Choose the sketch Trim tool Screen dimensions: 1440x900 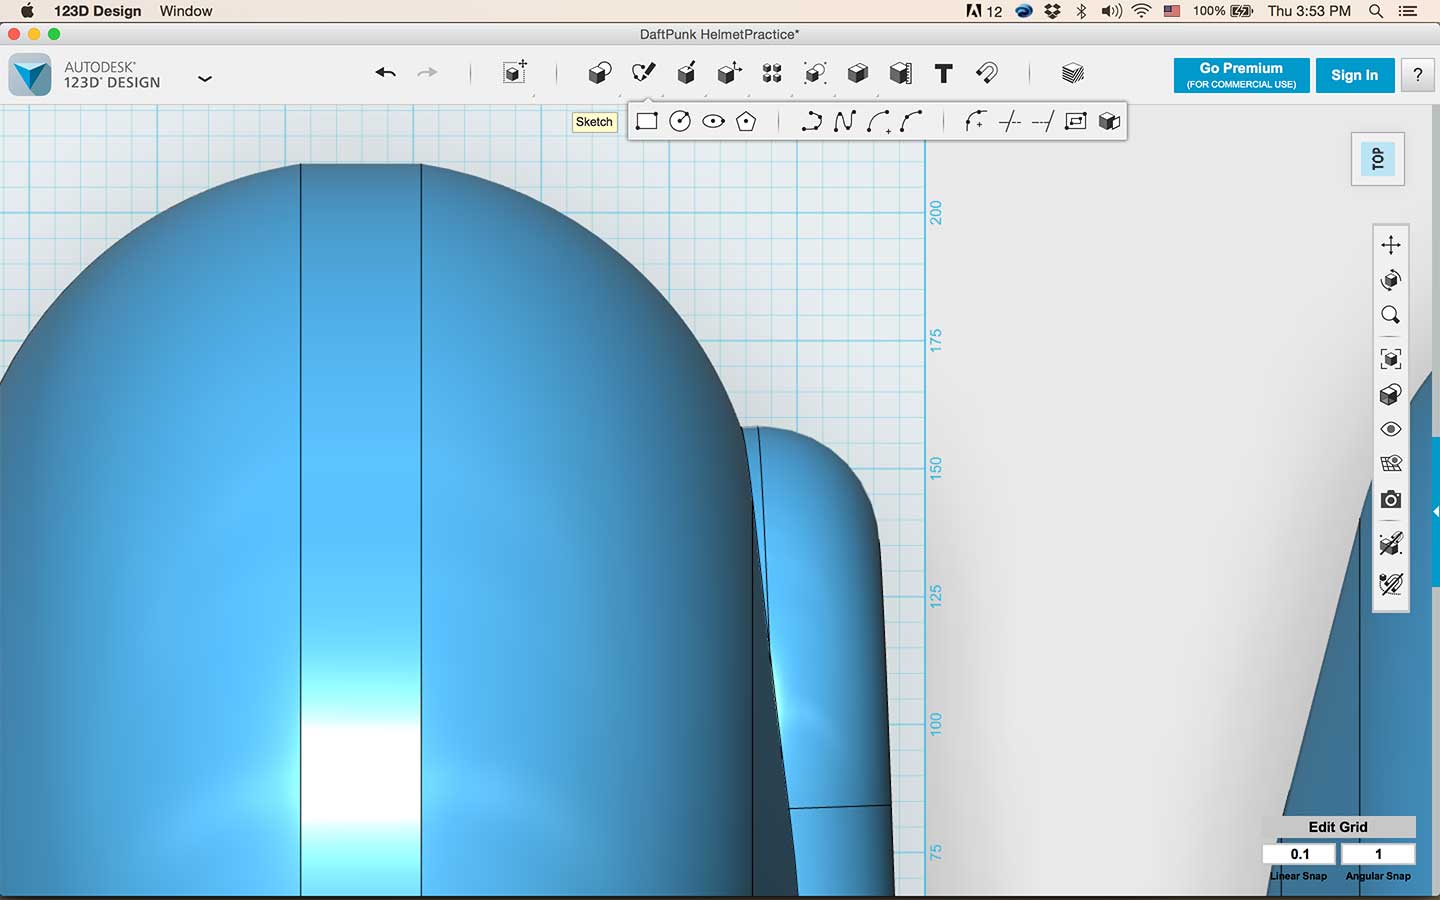coord(1009,121)
